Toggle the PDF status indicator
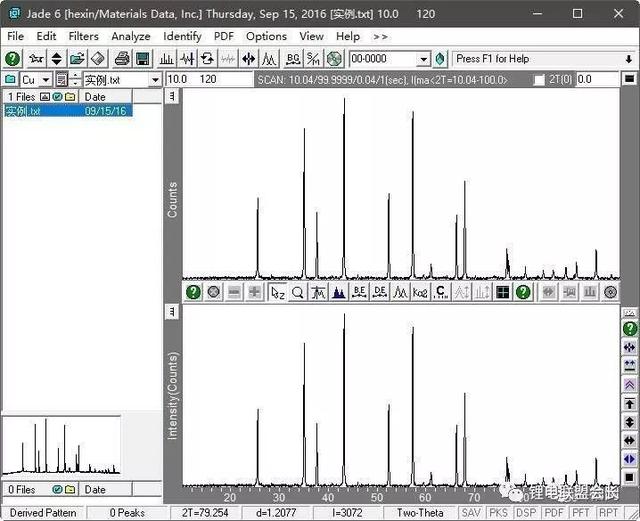640x521 pixels. [x=553, y=513]
